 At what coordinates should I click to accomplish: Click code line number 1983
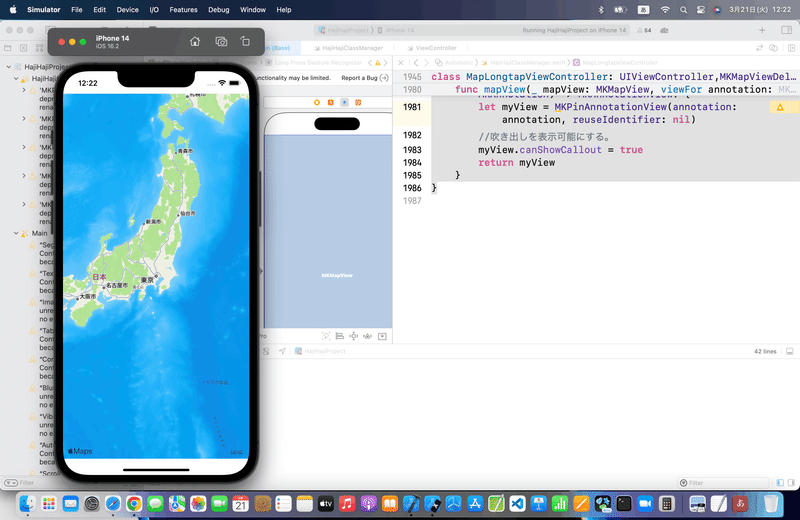point(412,150)
